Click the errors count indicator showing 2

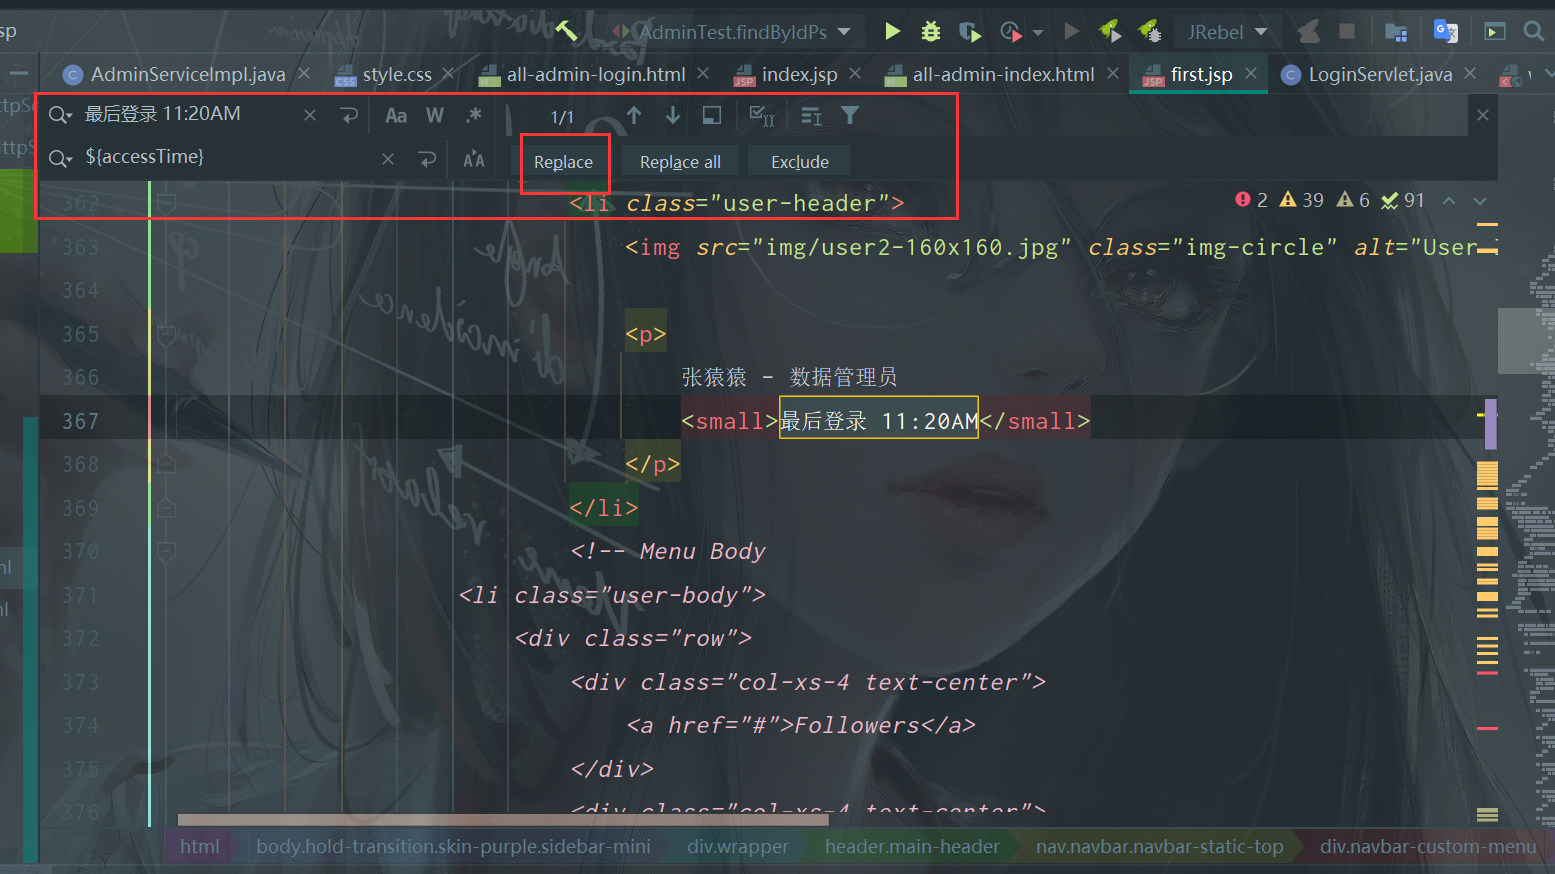1251,200
